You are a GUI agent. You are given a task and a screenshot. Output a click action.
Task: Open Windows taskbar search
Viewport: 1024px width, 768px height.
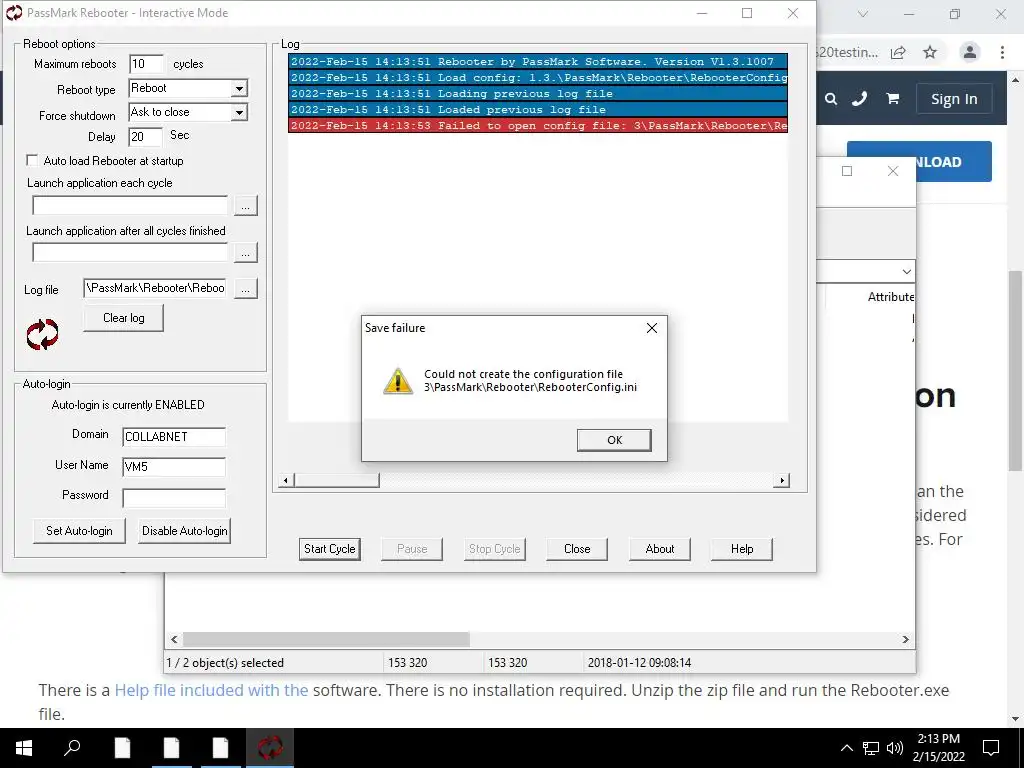point(72,748)
